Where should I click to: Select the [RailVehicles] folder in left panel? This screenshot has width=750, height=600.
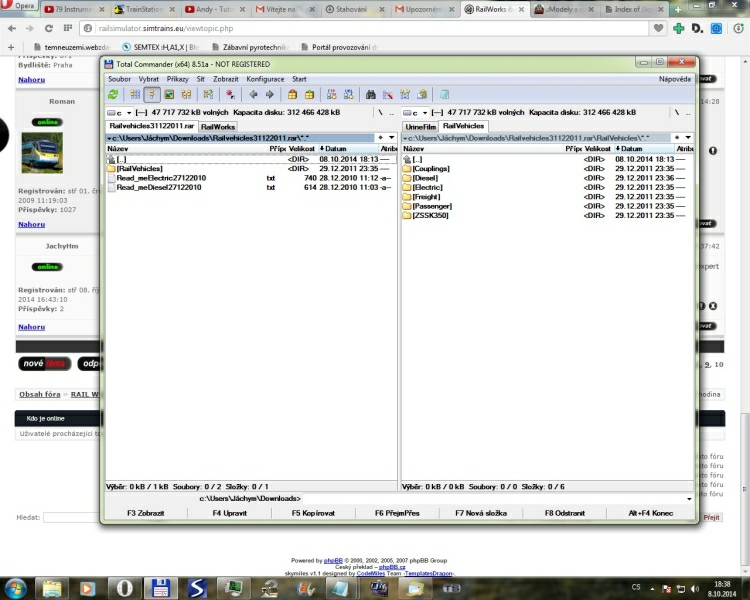[251, 168]
